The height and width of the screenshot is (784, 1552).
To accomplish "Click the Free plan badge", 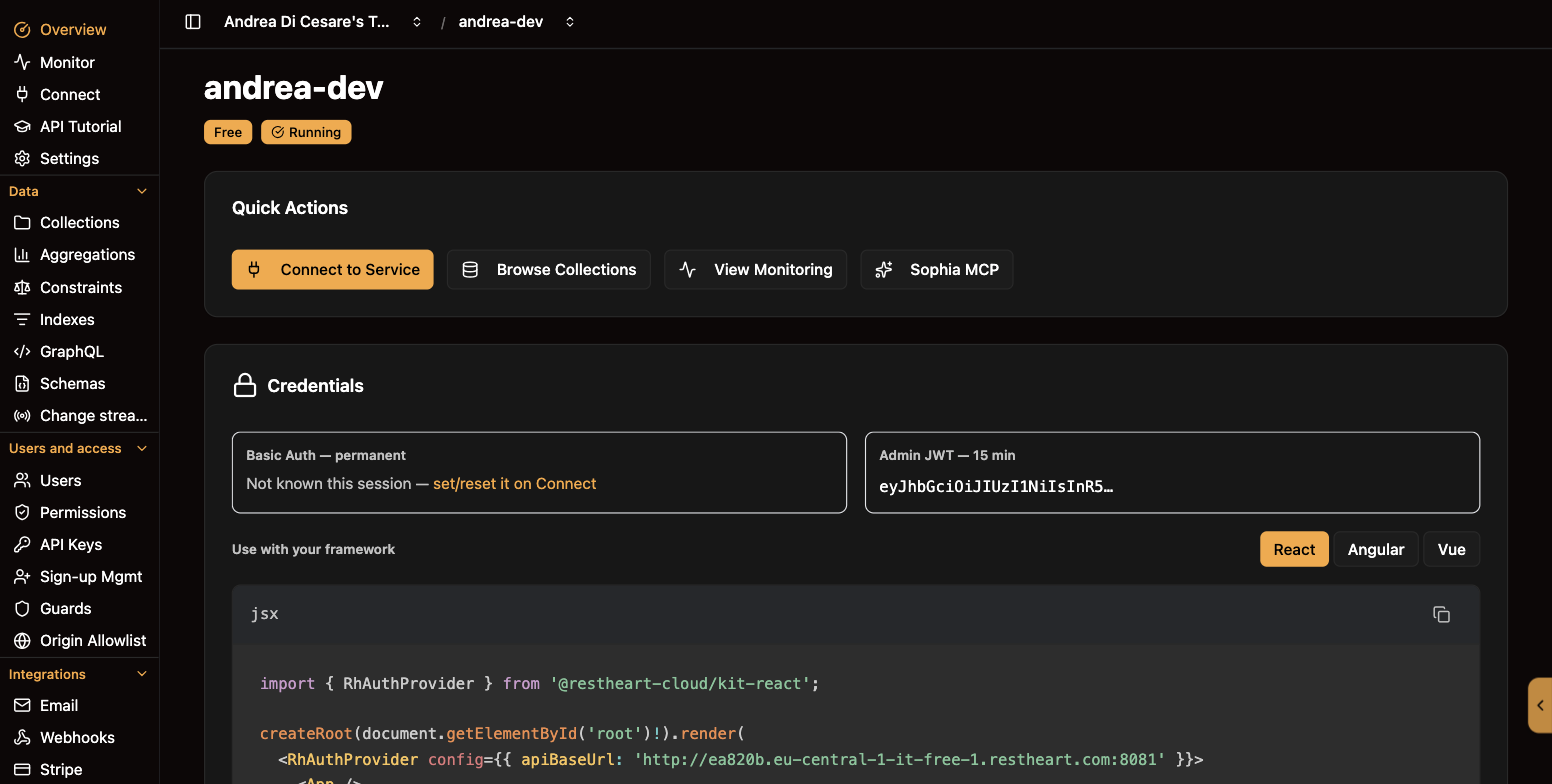I will click(x=228, y=132).
